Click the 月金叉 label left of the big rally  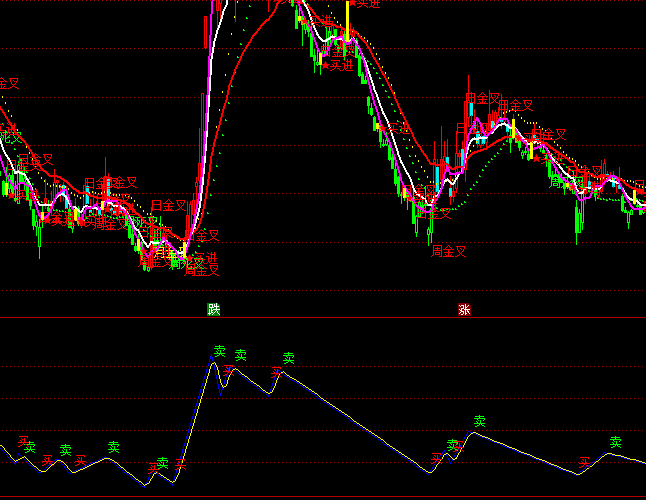tap(169, 205)
